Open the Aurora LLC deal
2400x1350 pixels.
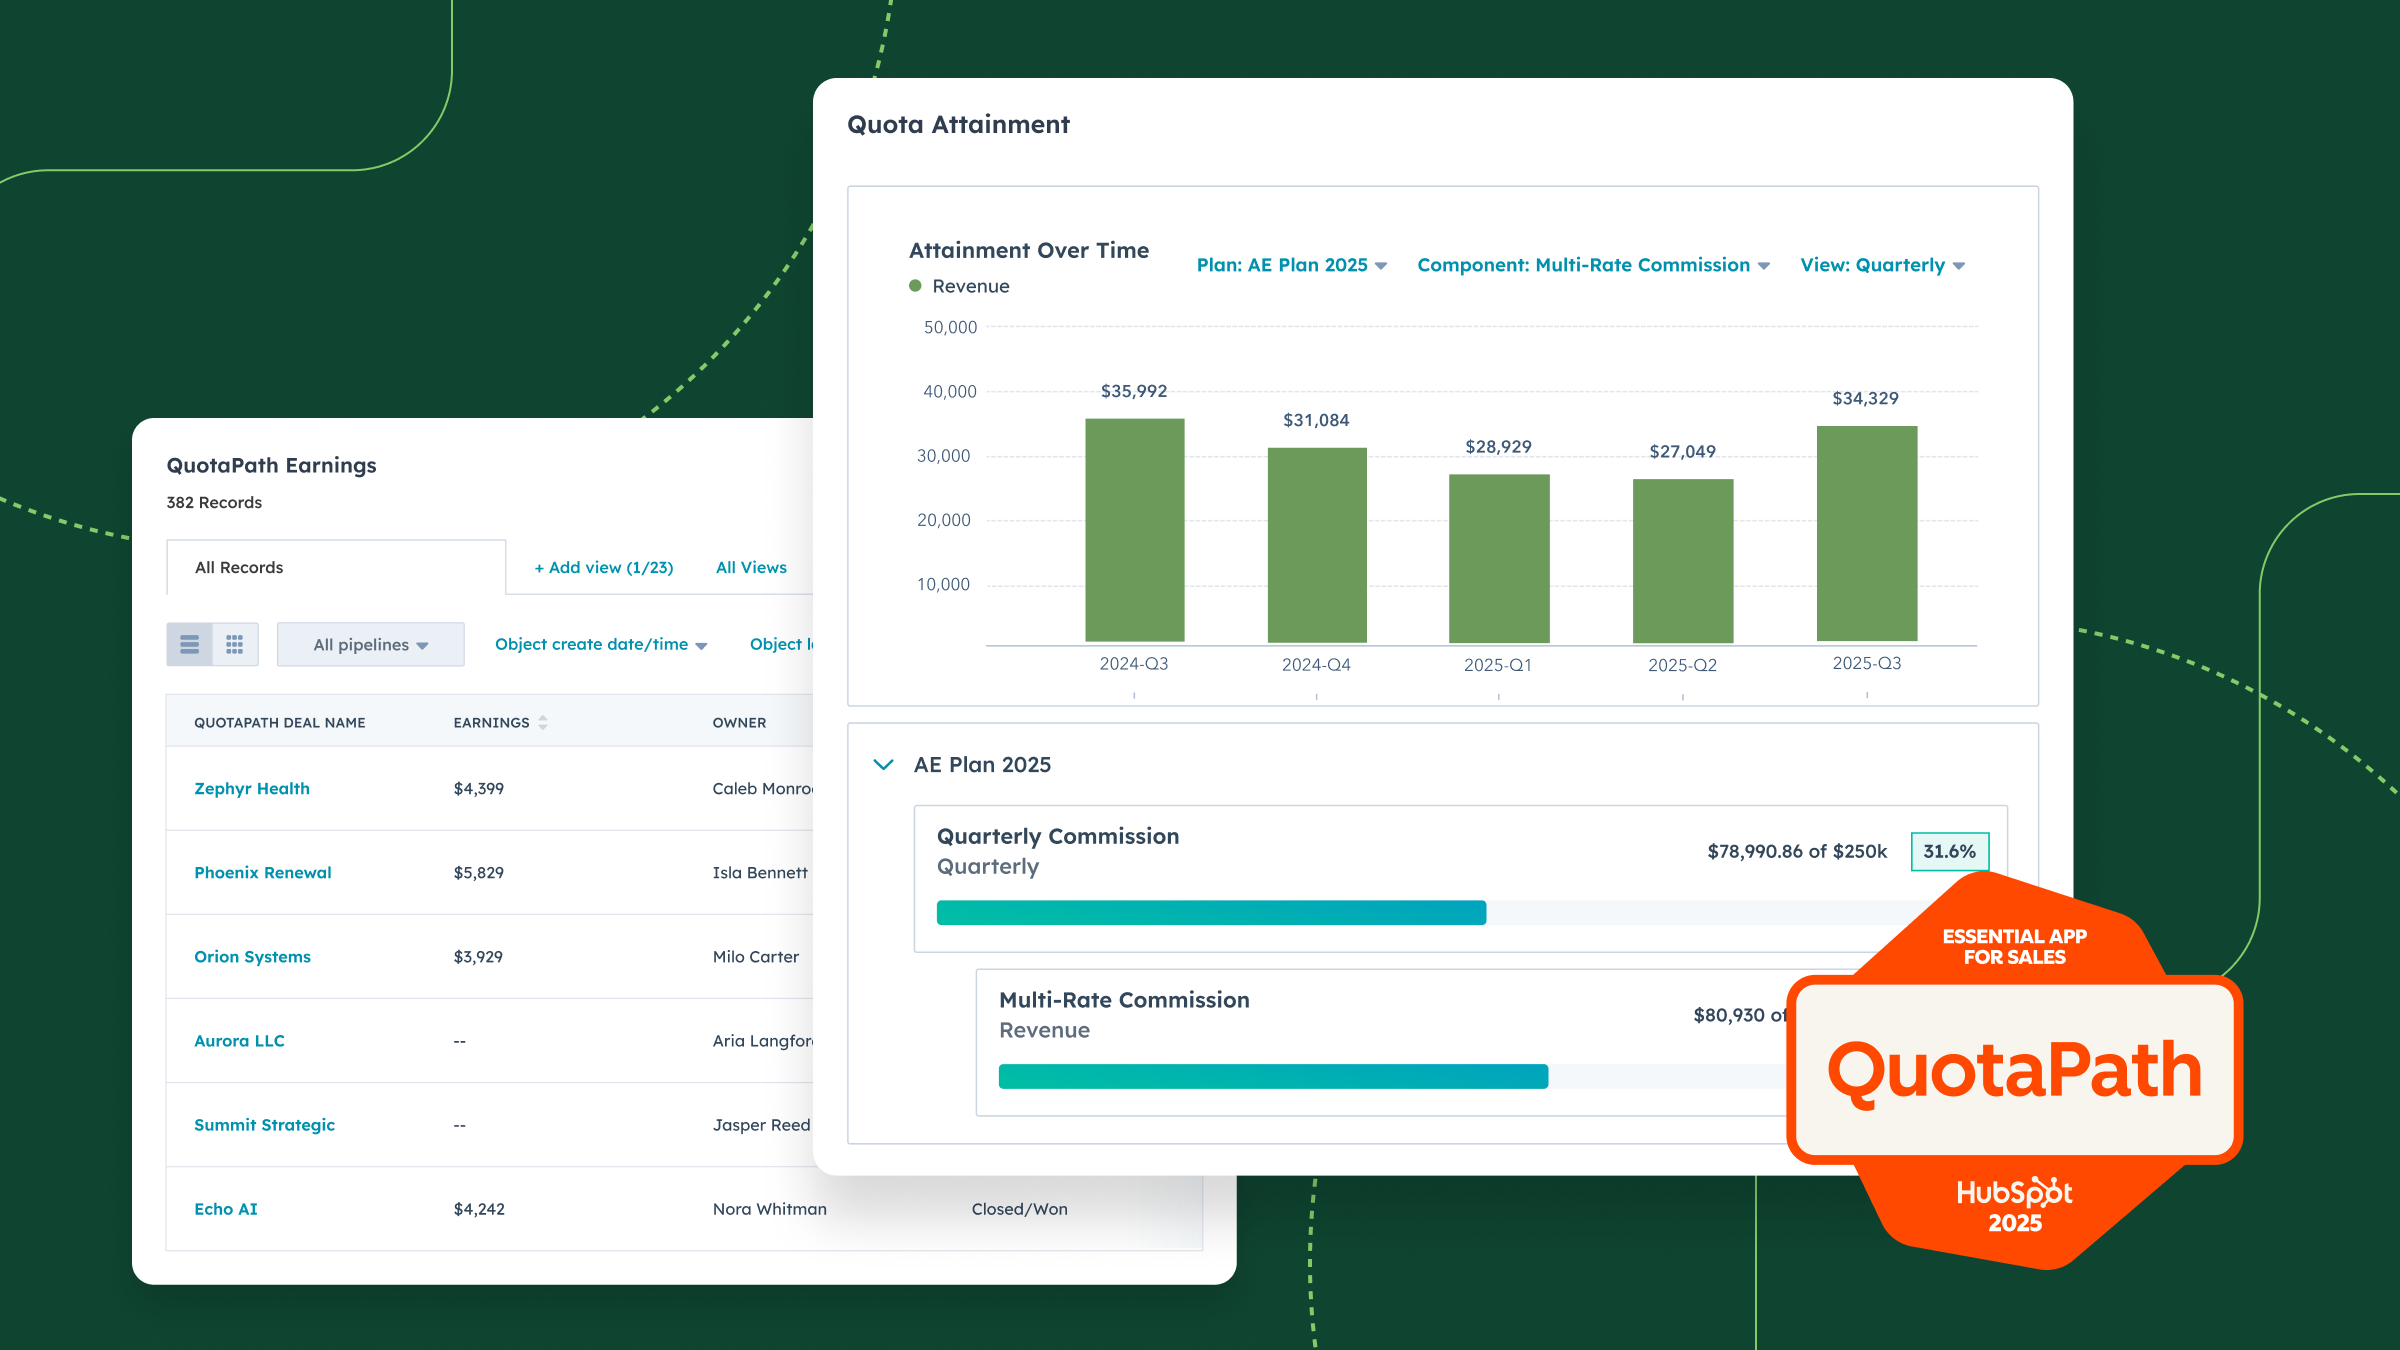[239, 1040]
